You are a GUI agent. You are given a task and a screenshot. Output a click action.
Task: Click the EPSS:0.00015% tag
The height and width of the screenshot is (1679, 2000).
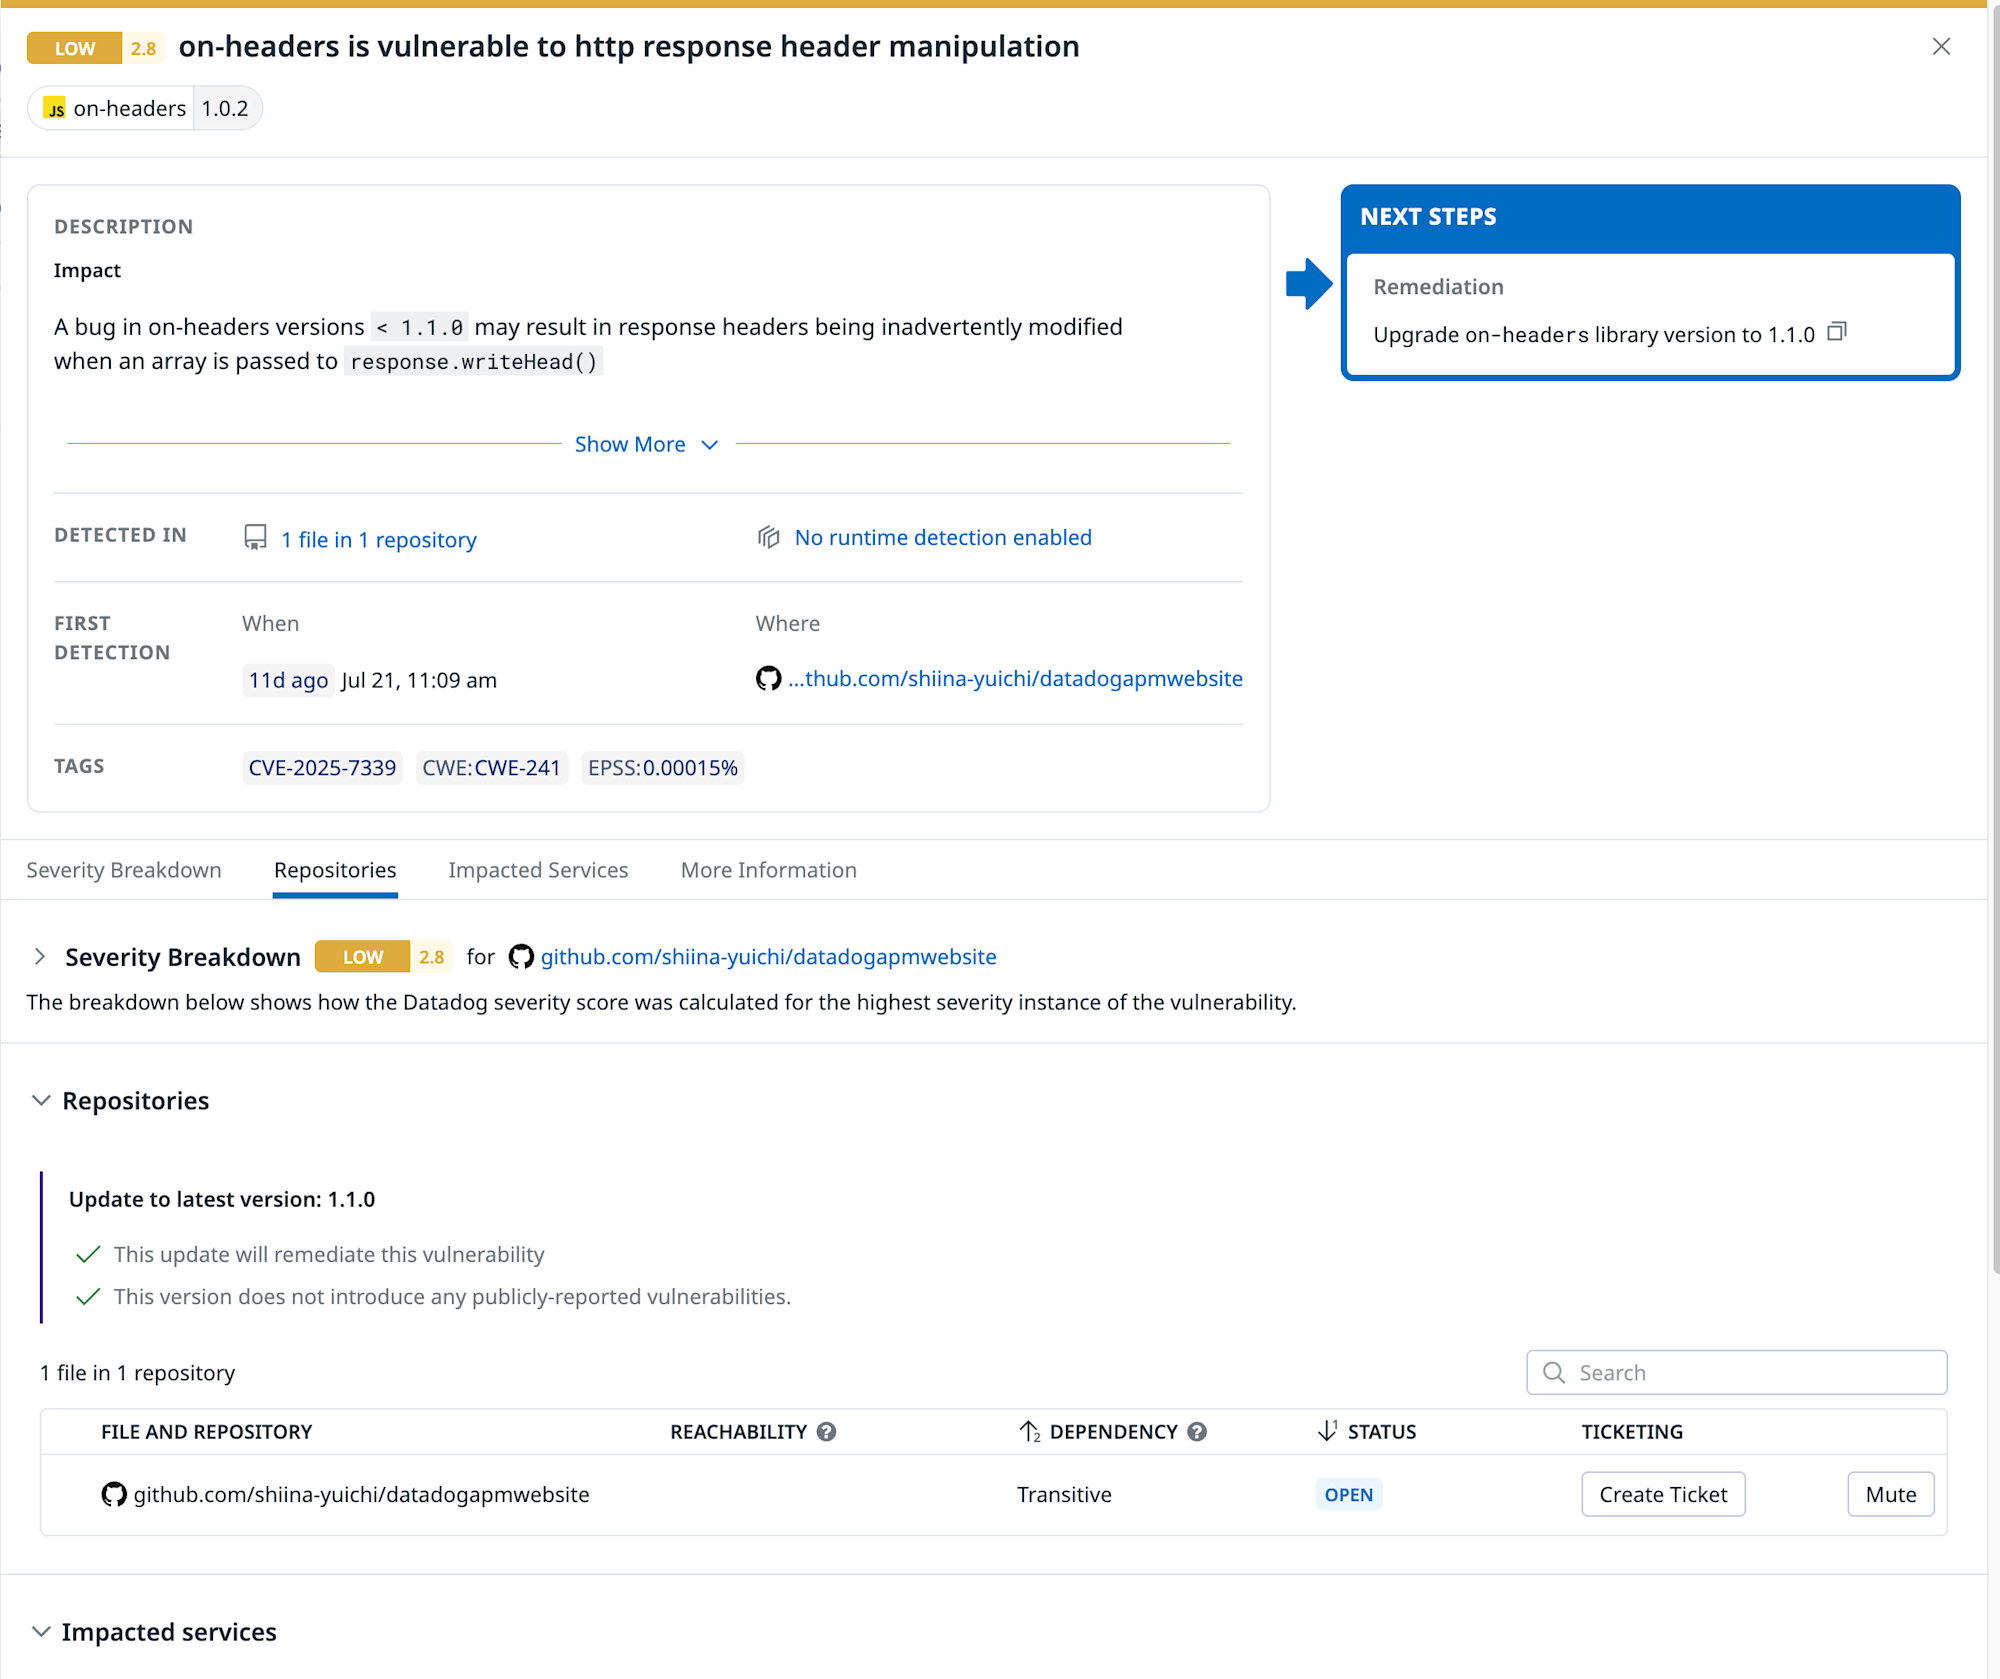tap(662, 768)
